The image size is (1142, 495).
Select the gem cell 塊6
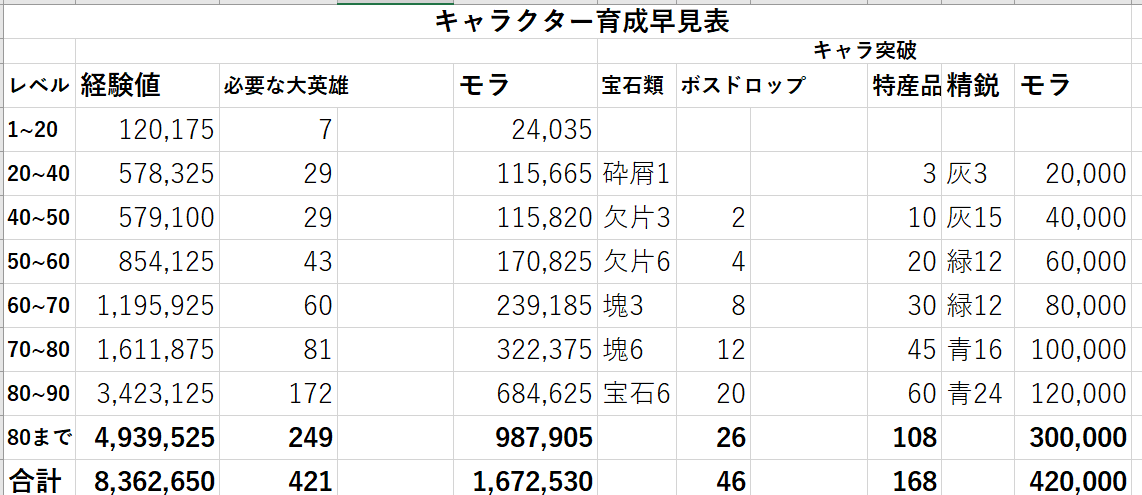click(x=637, y=349)
